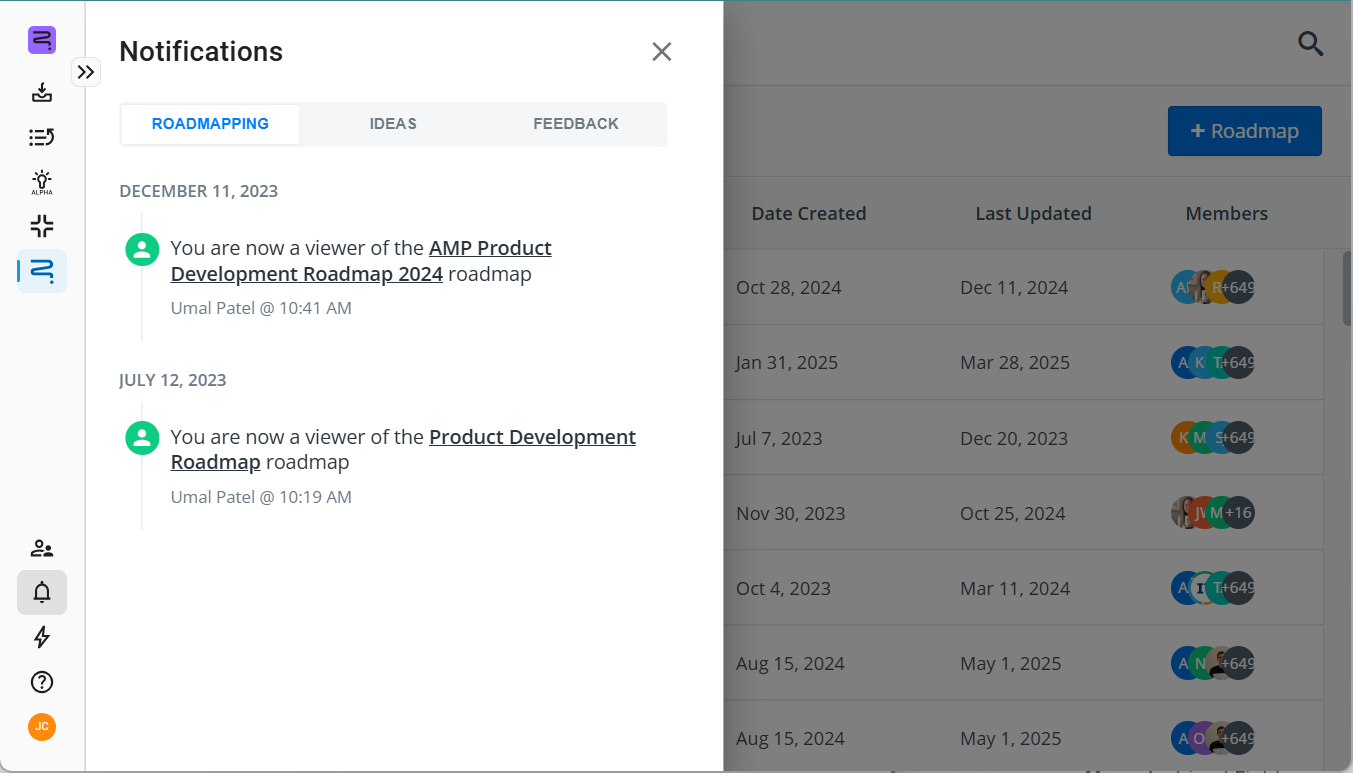The width and height of the screenshot is (1353, 773).
Task: Open the inbox download tray icon
Action: click(x=42, y=93)
